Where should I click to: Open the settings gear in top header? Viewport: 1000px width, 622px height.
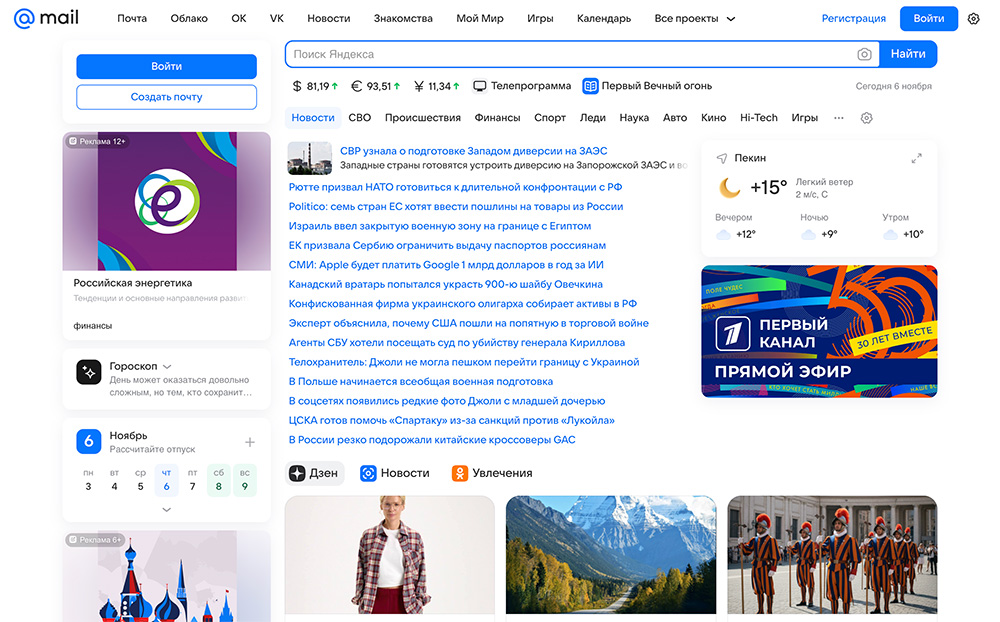974,18
